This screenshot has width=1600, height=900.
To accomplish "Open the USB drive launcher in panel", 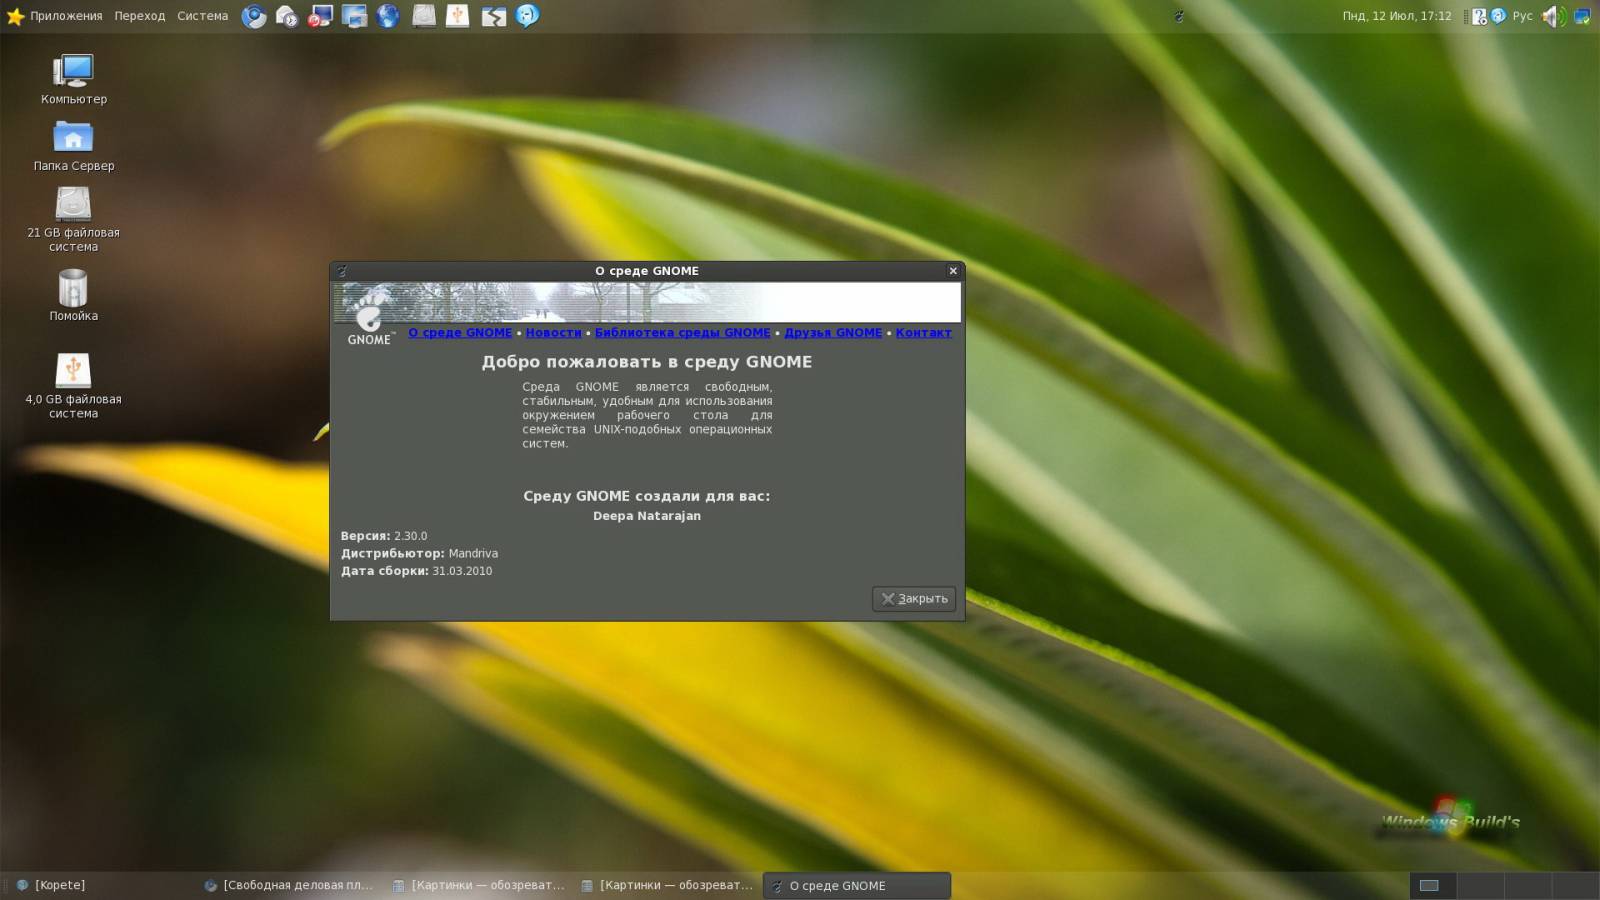I will (457, 16).
